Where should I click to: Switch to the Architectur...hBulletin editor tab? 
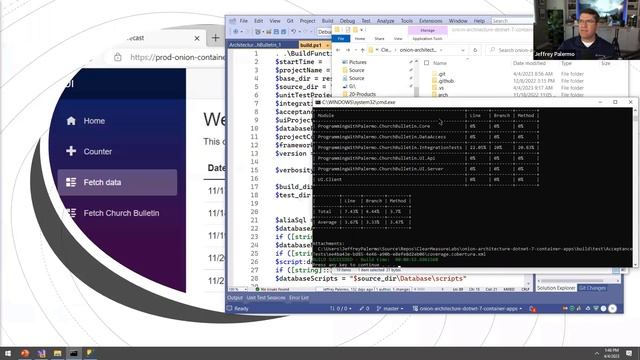(x=256, y=45)
